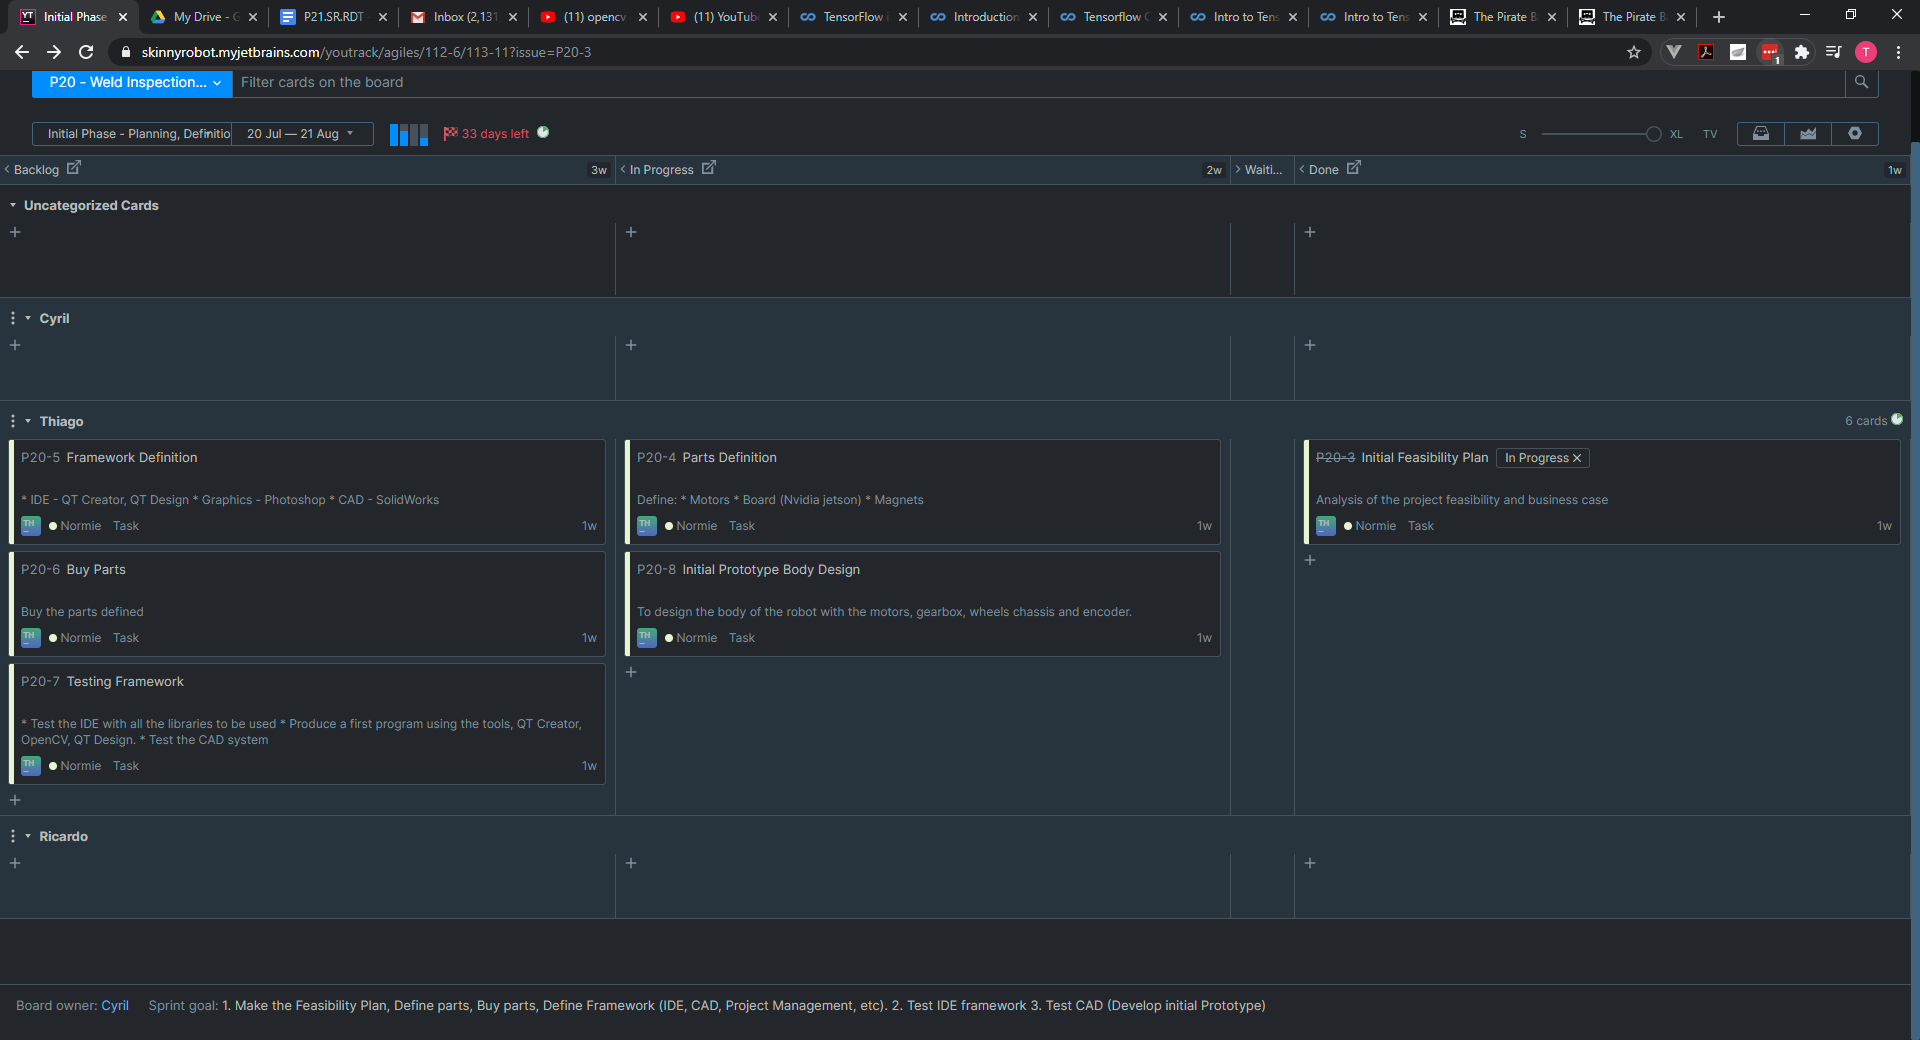
Task: Open board settings gear icon
Action: pos(1854,134)
